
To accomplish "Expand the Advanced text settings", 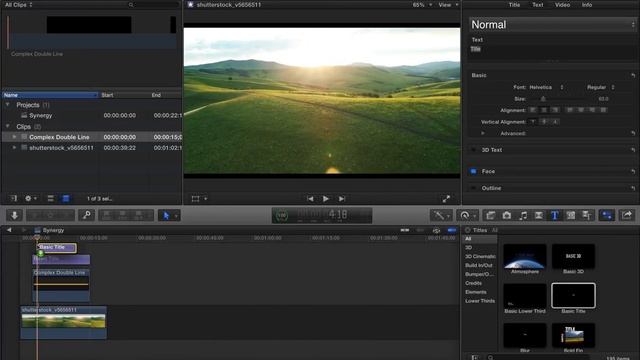I will 483,133.
